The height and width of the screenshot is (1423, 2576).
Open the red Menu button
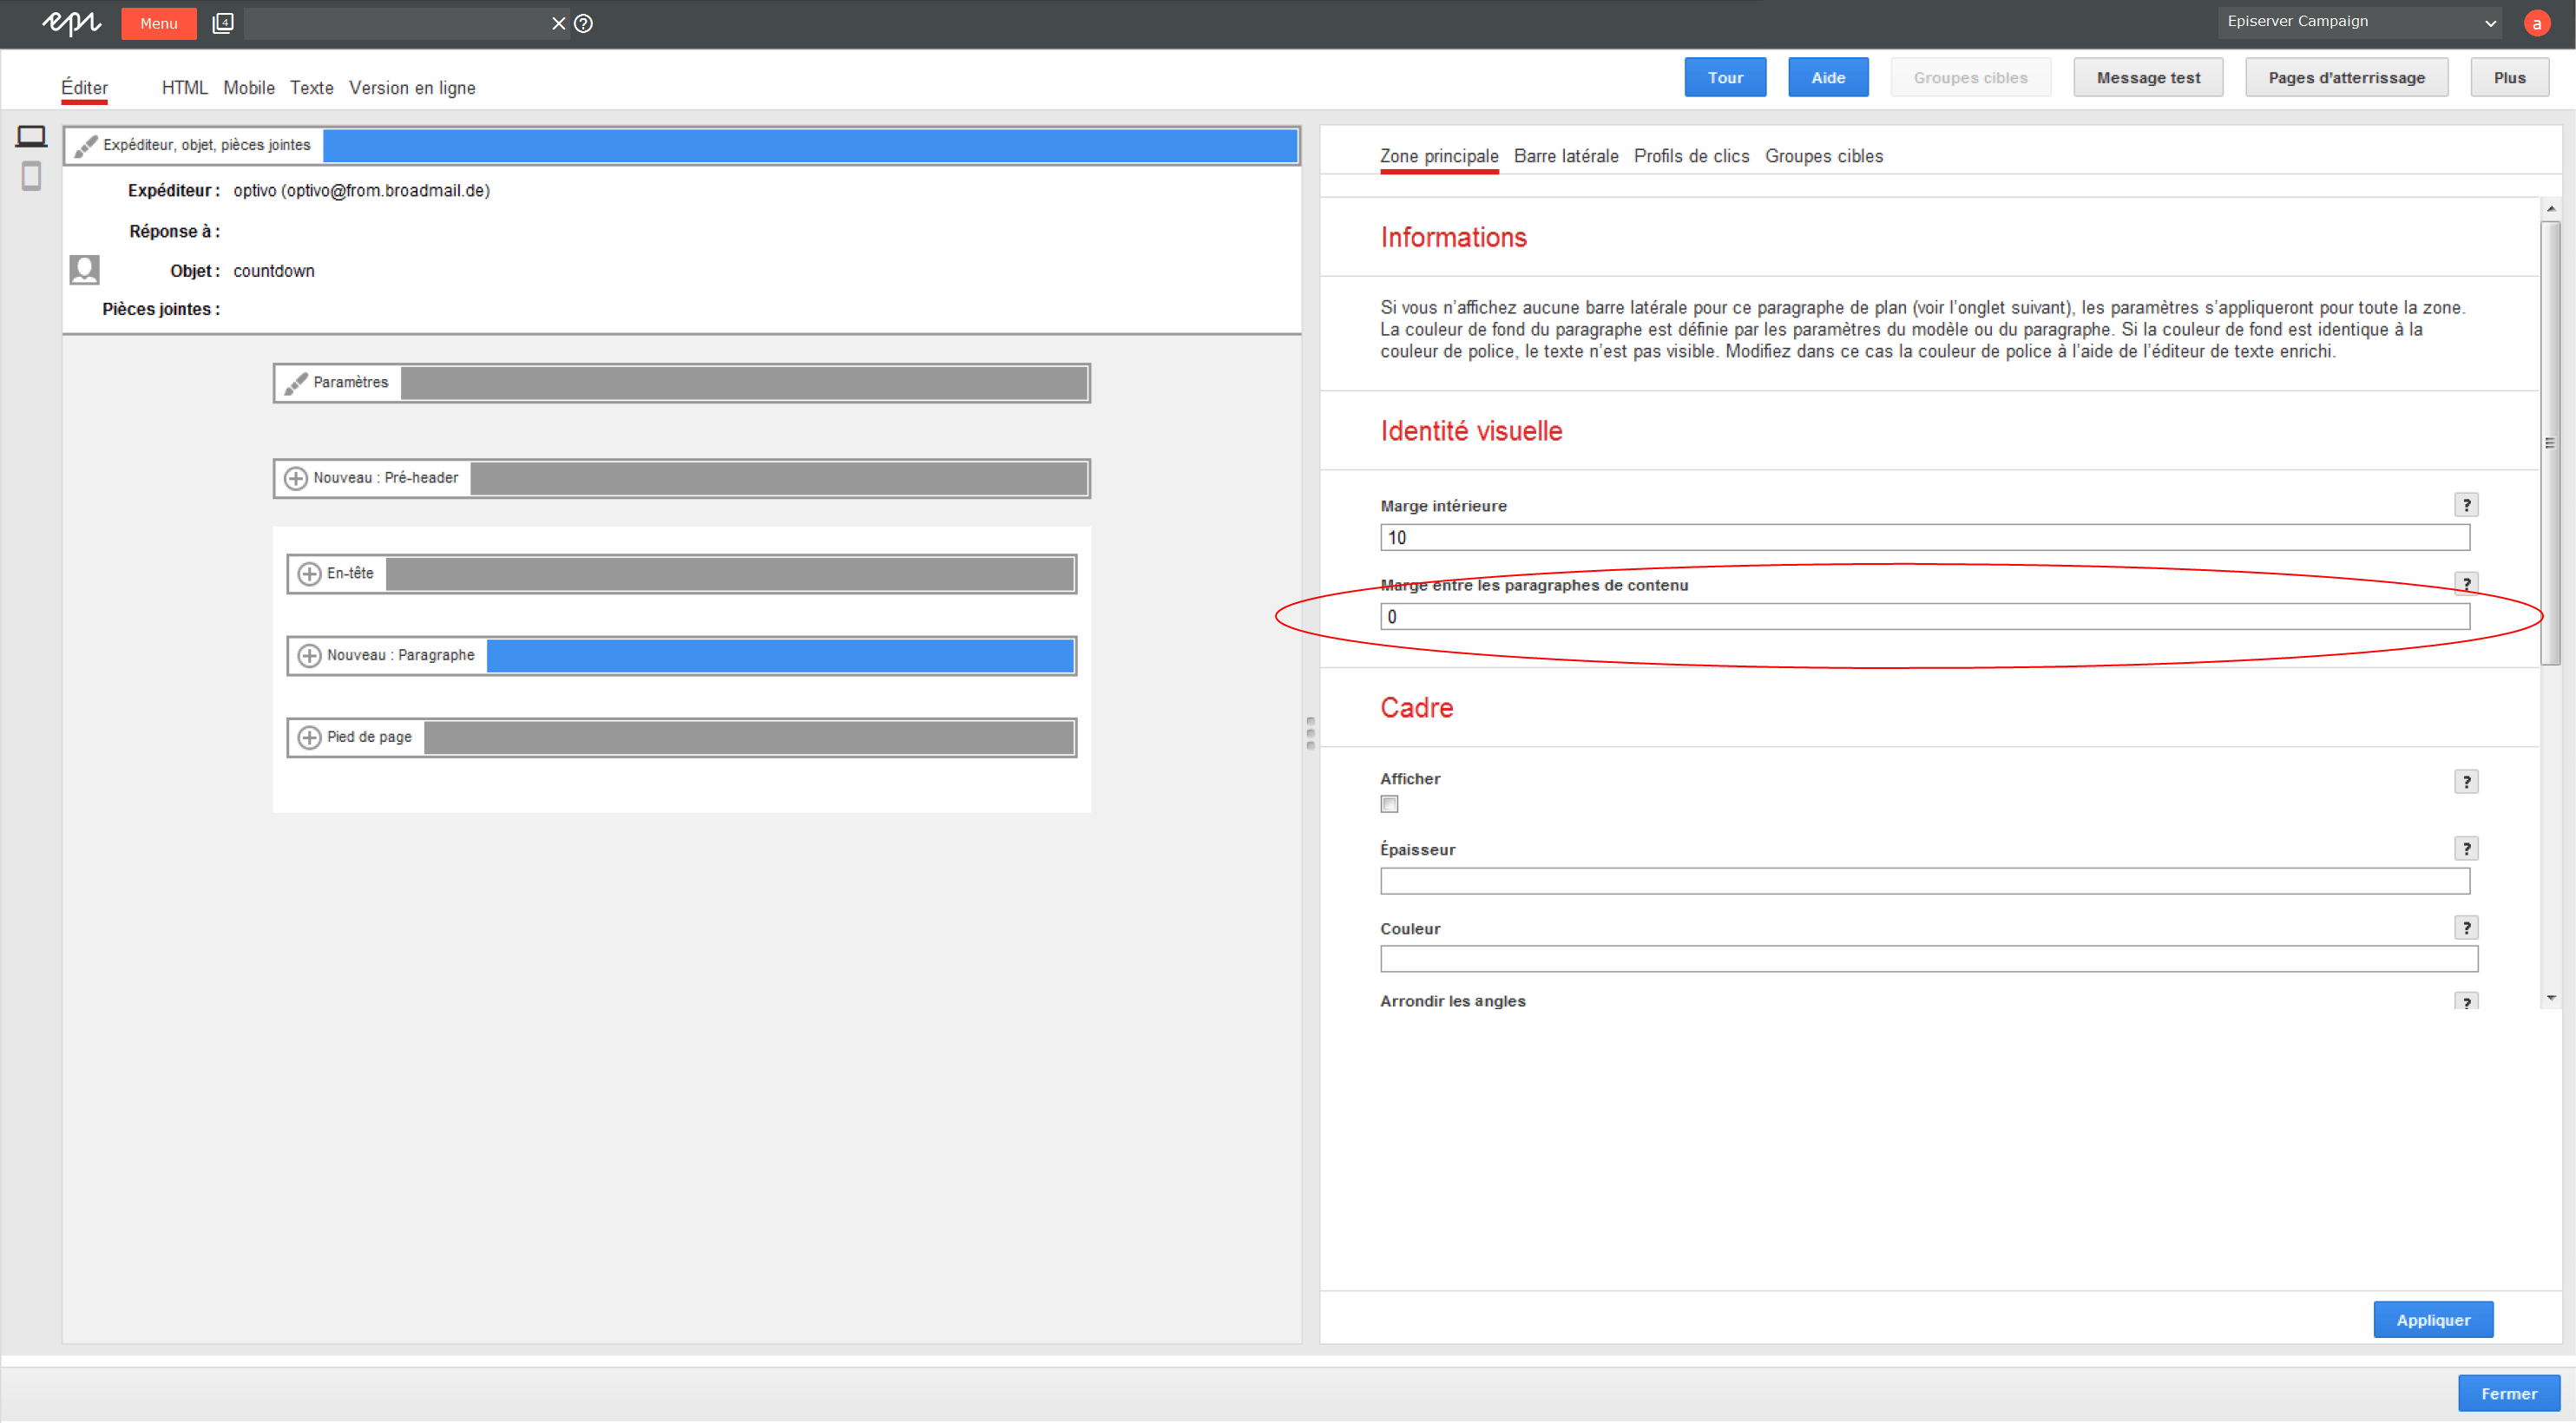pos(159,23)
